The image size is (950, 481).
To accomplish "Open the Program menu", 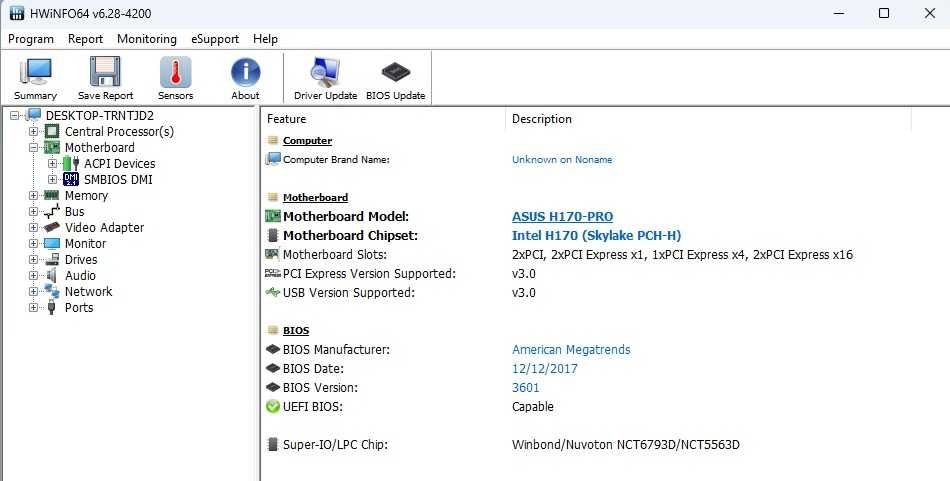I will pyautogui.click(x=31, y=39).
